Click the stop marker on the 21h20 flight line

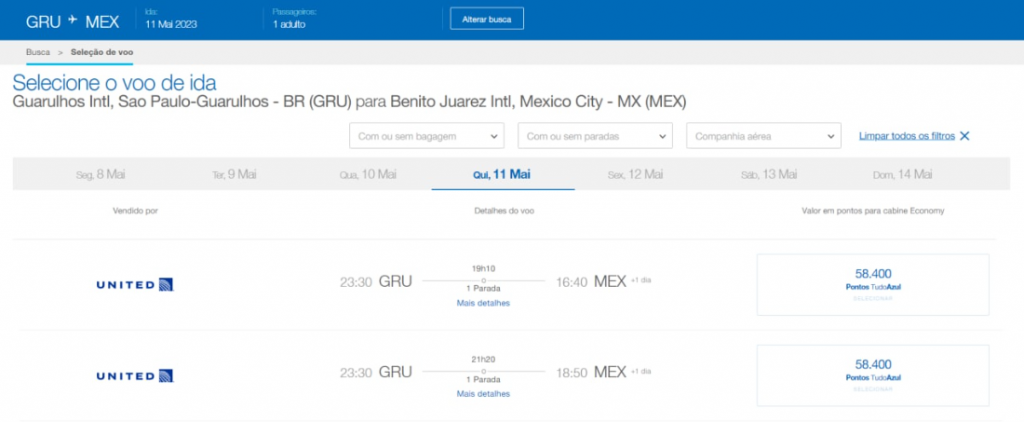pyautogui.click(x=484, y=371)
